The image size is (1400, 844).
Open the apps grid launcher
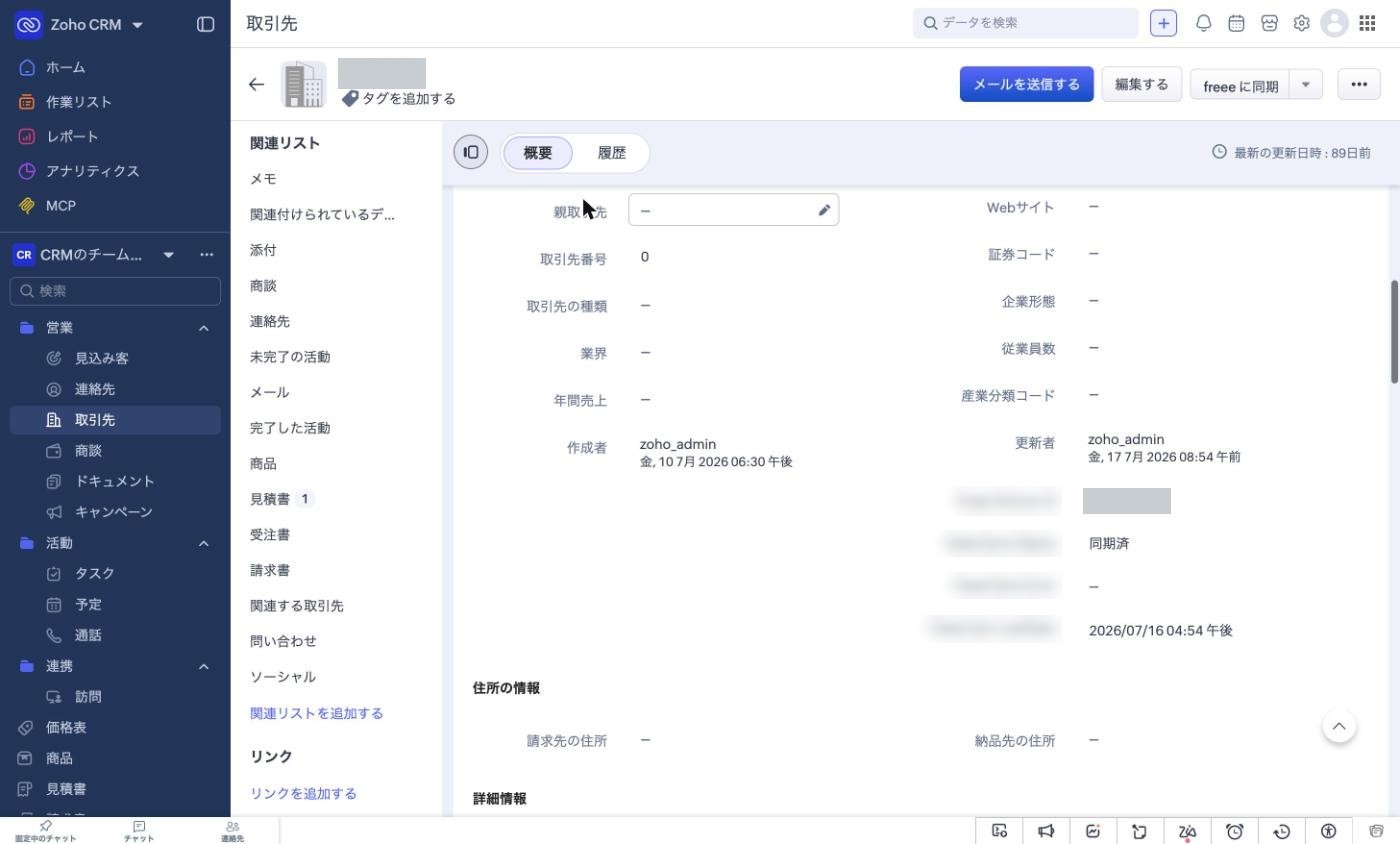pyautogui.click(x=1367, y=23)
